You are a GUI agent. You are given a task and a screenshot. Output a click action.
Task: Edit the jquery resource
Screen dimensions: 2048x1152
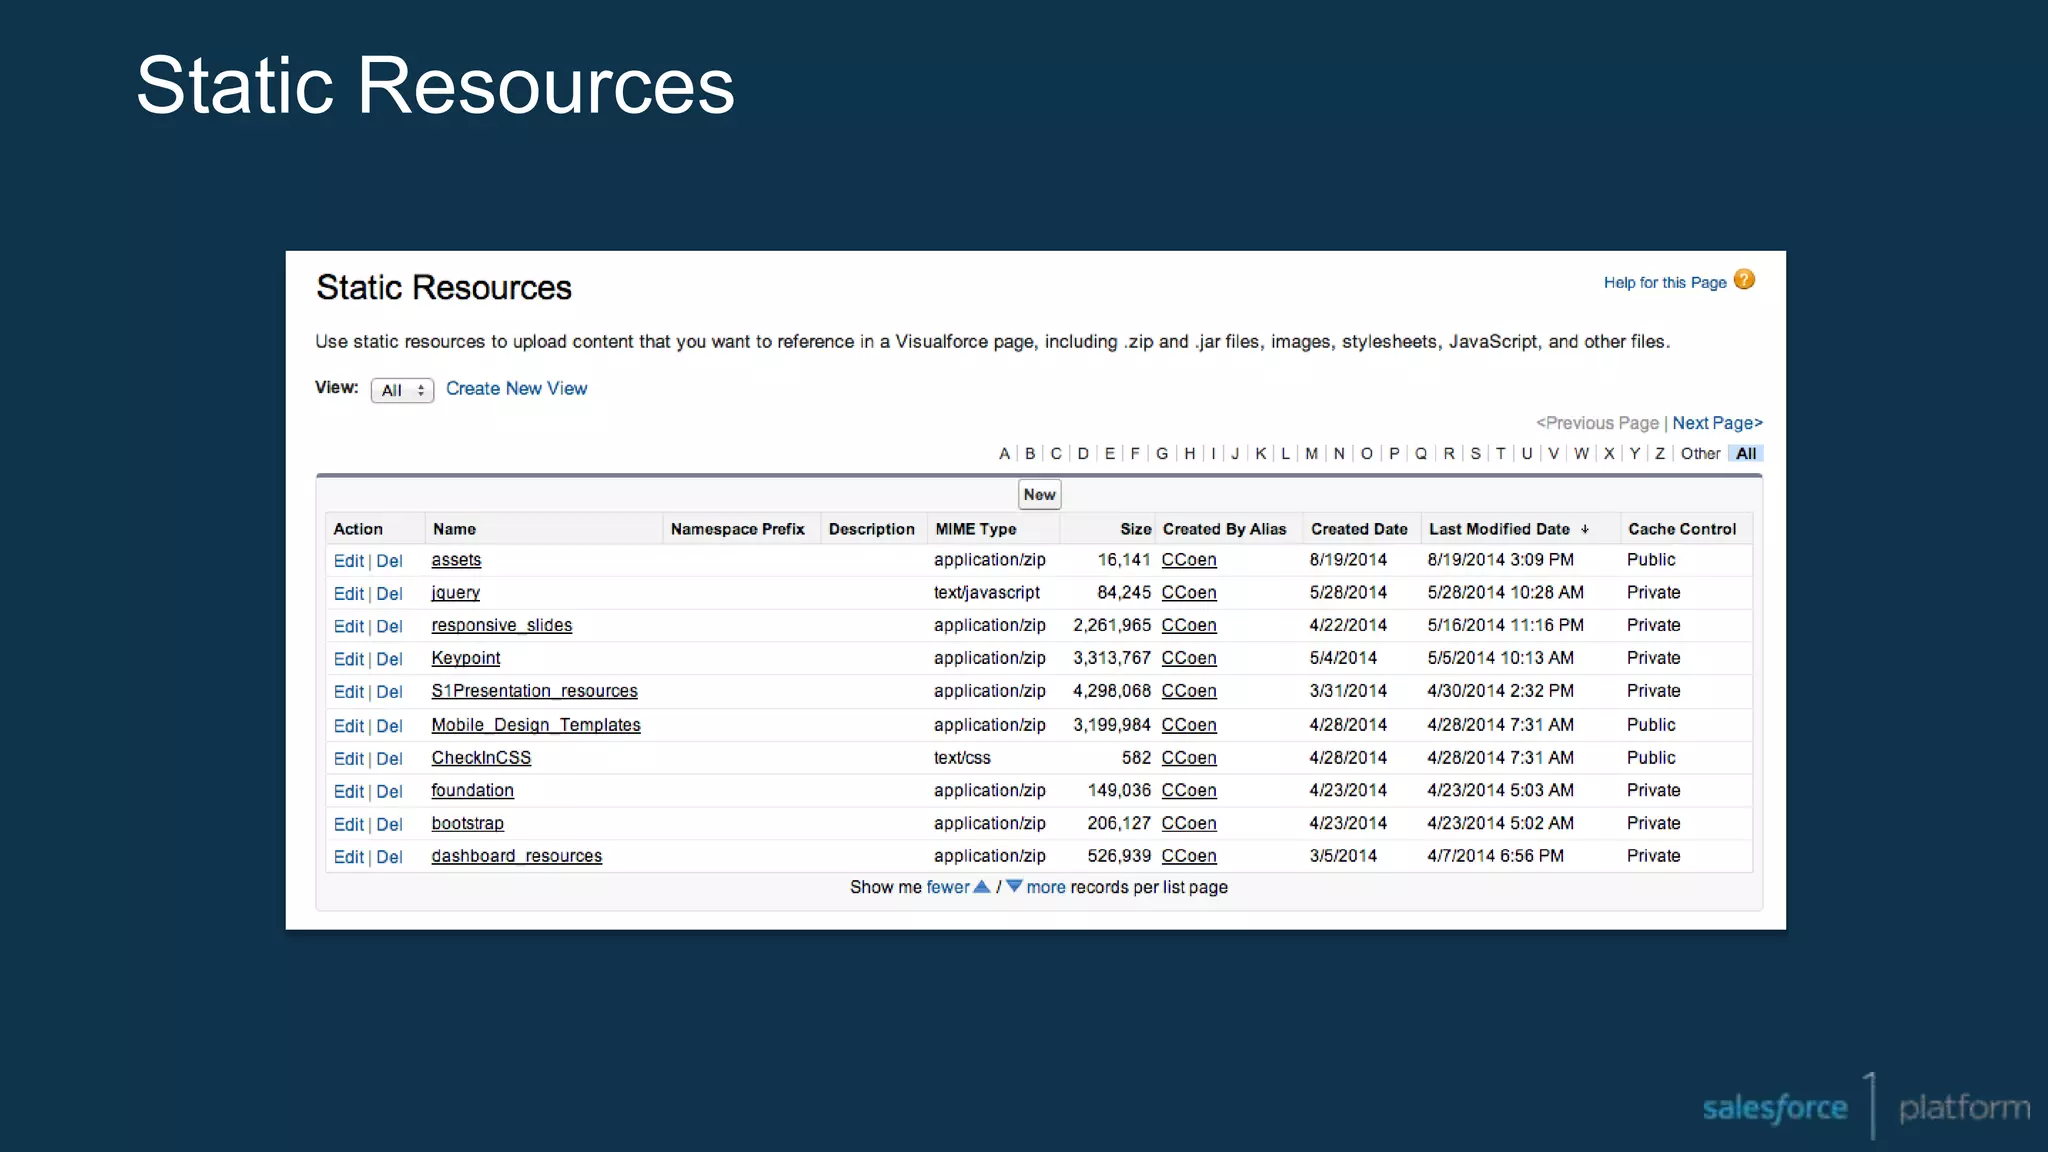click(348, 594)
